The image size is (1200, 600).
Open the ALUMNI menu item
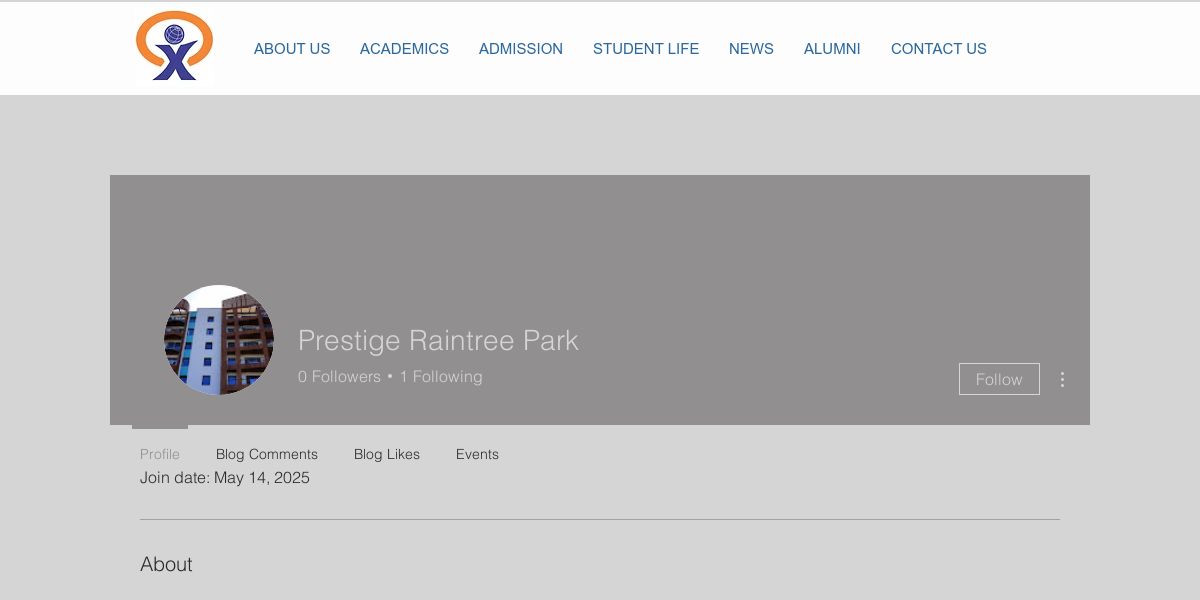(832, 49)
